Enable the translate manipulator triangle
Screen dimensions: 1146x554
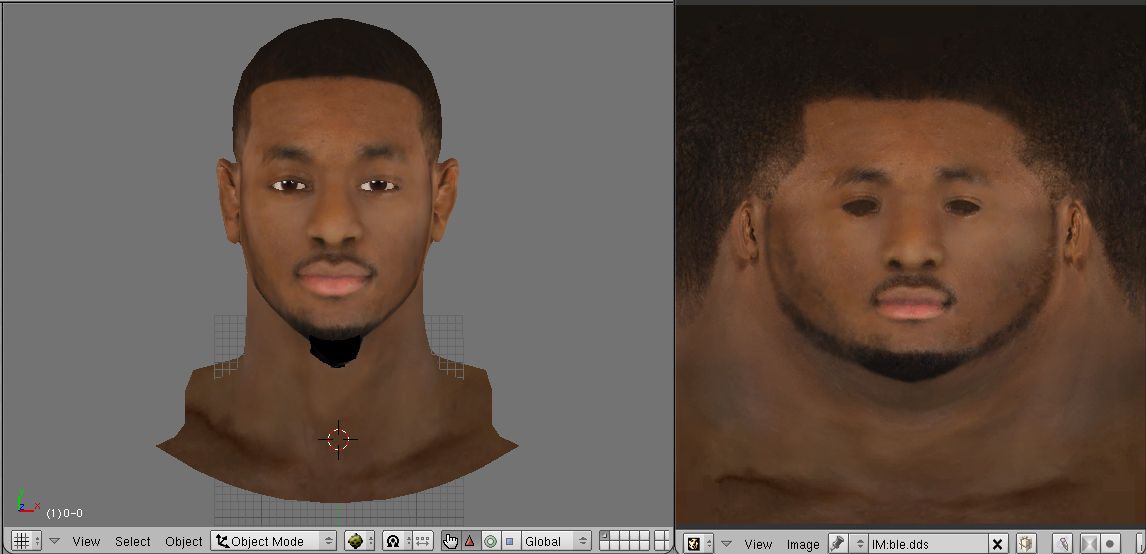[x=469, y=541]
